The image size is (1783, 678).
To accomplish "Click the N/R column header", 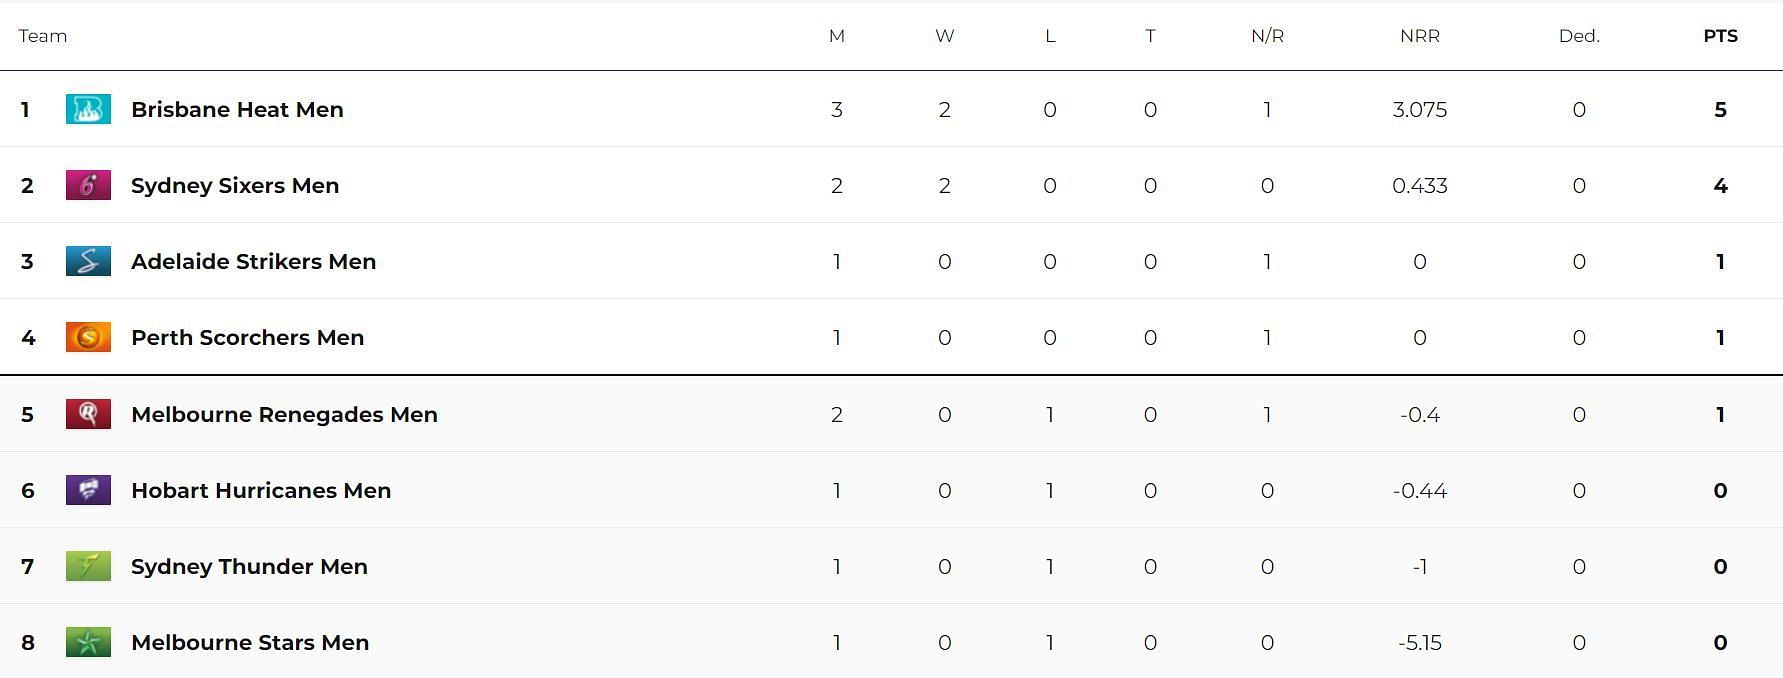I will [1267, 36].
